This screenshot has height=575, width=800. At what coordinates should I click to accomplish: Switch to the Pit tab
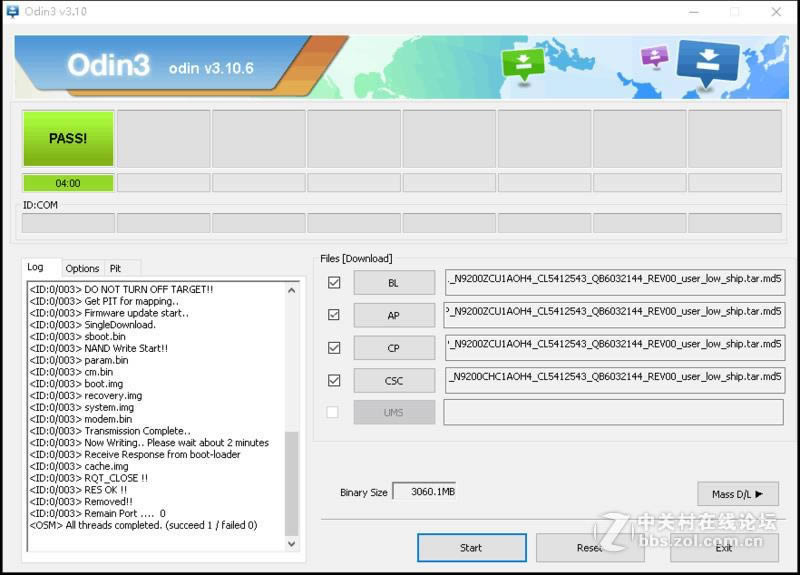pos(115,268)
